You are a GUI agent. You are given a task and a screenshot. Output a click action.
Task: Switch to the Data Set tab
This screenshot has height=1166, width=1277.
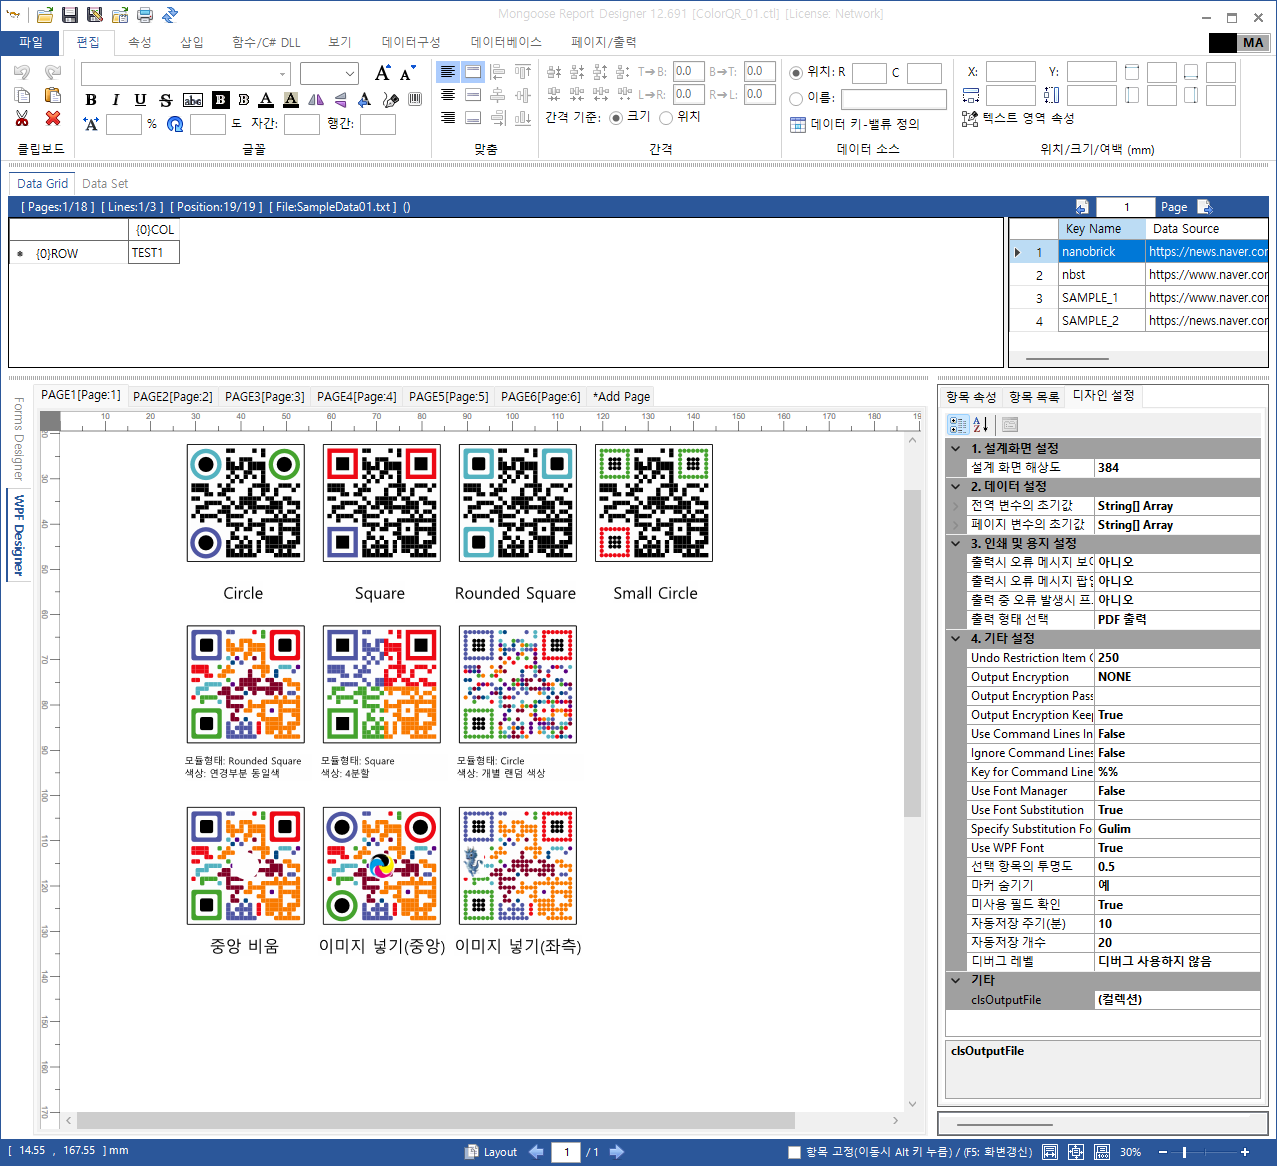pos(105,184)
